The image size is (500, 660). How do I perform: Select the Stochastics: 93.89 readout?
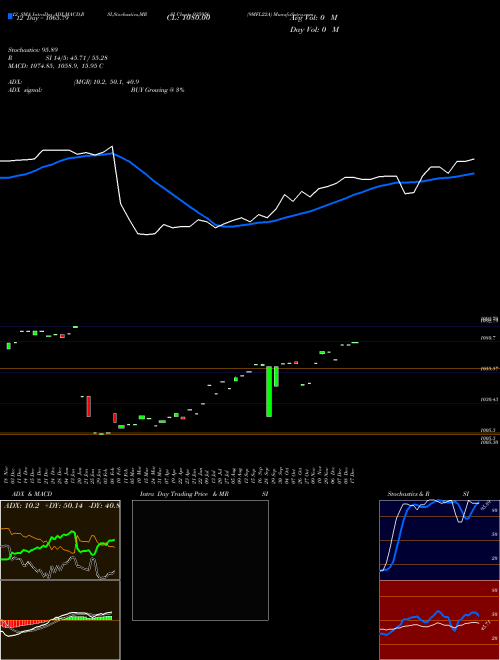pos(33,50)
